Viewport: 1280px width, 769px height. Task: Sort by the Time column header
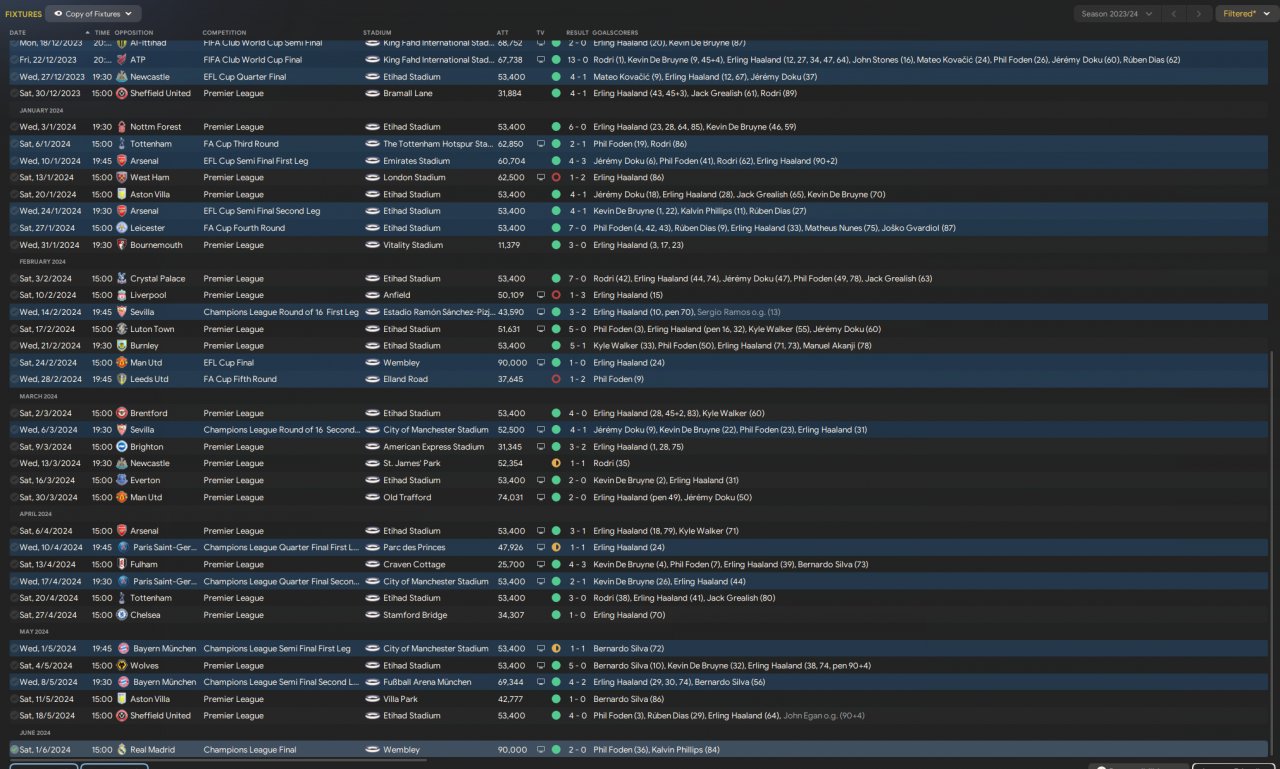pos(102,33)
